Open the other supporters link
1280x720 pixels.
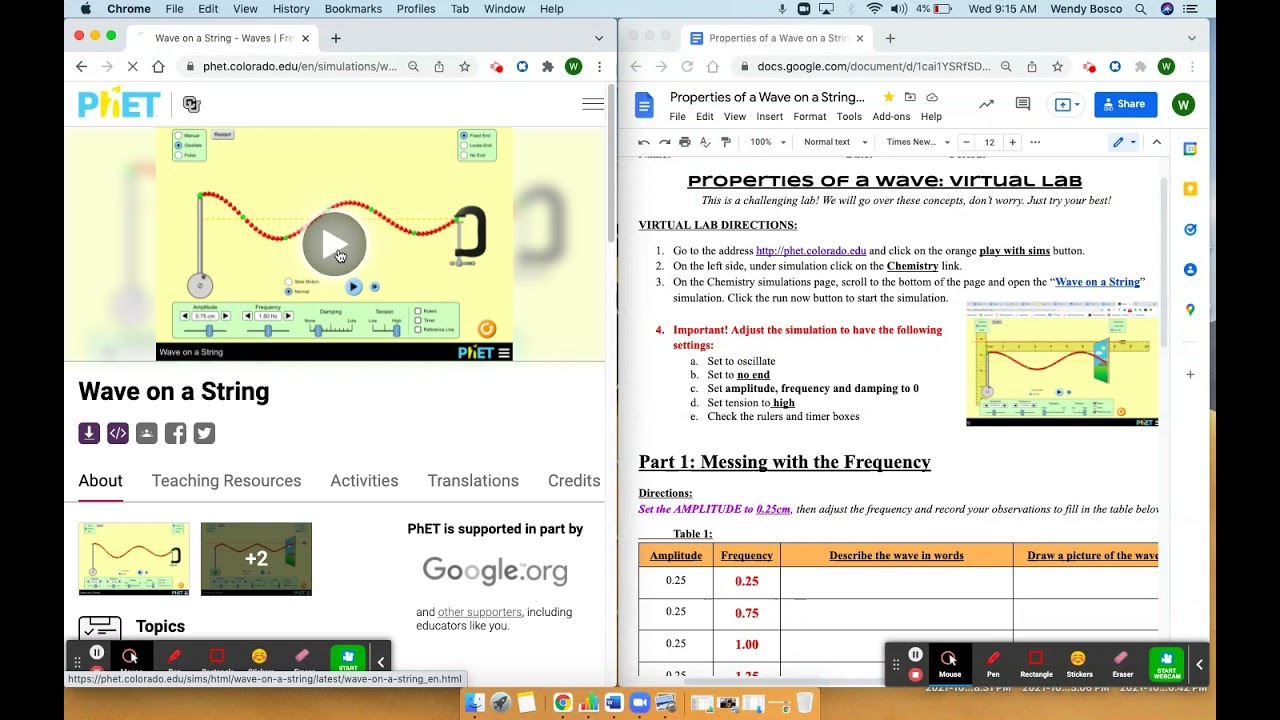pyautogui.click(x=479, y=612)
